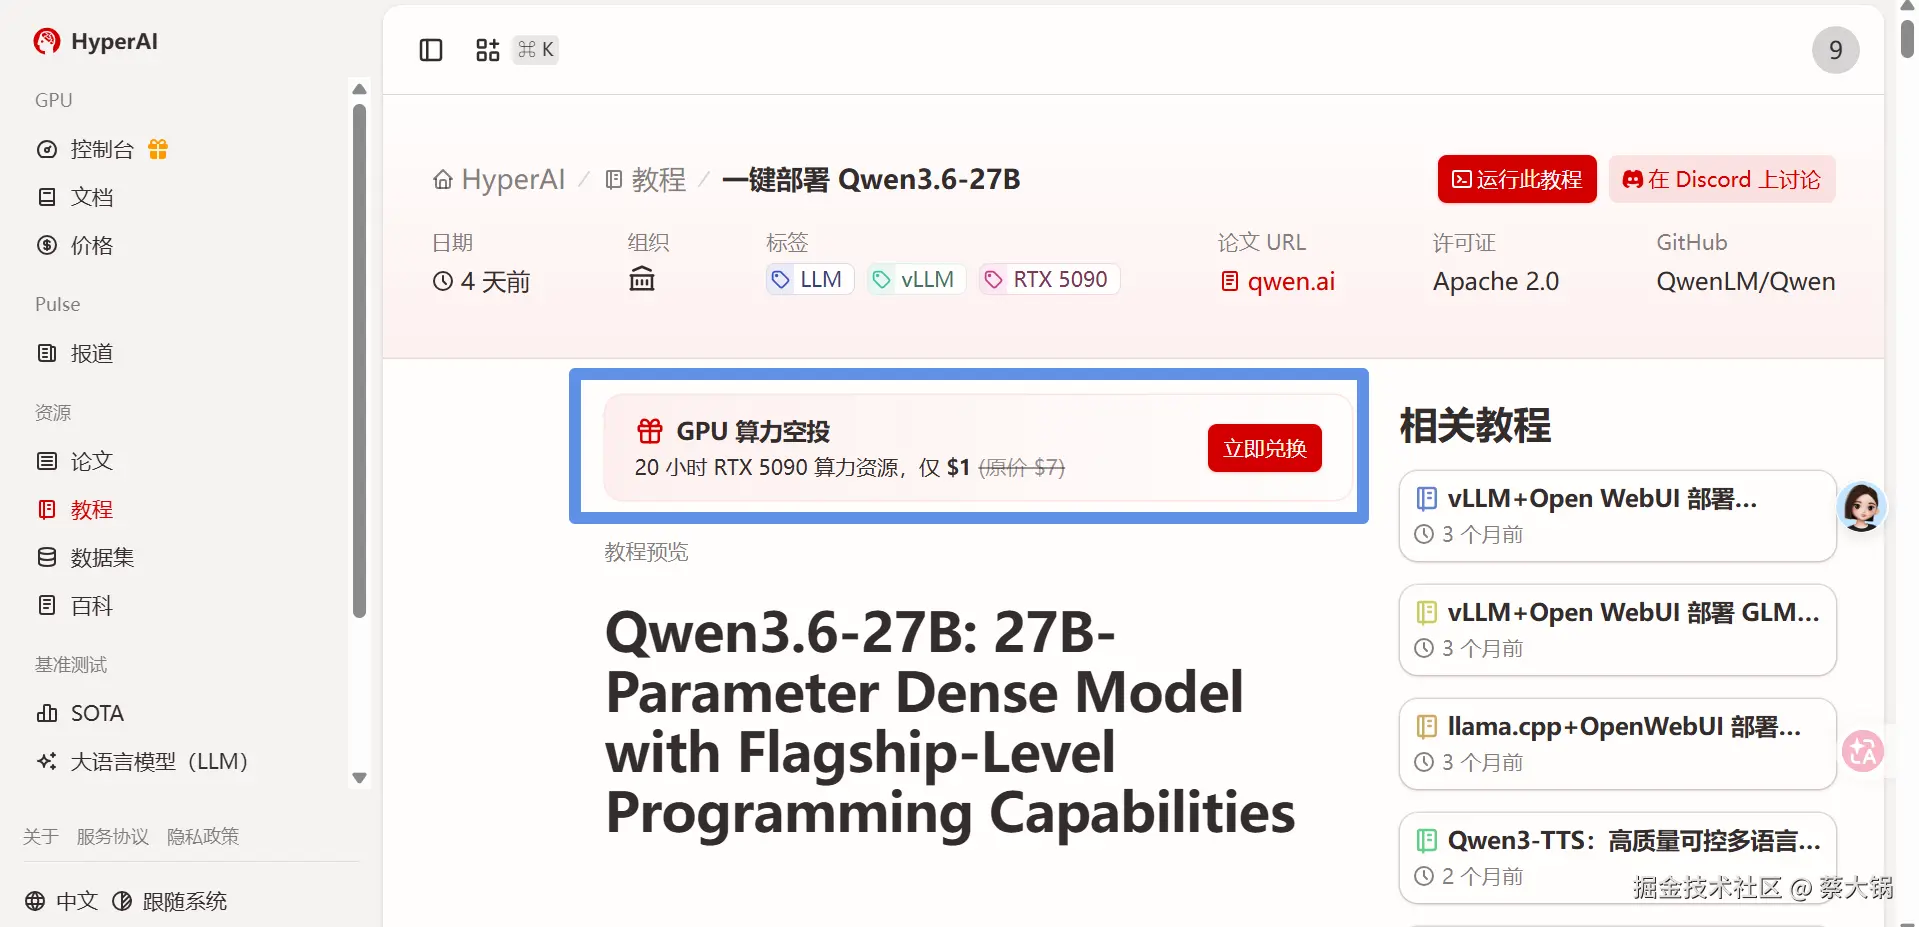Open the llama.cpp+OpenWebUI 部署 tutorial card
The width and height of the screenshot is (1919, 927).
pos(1617,744)
